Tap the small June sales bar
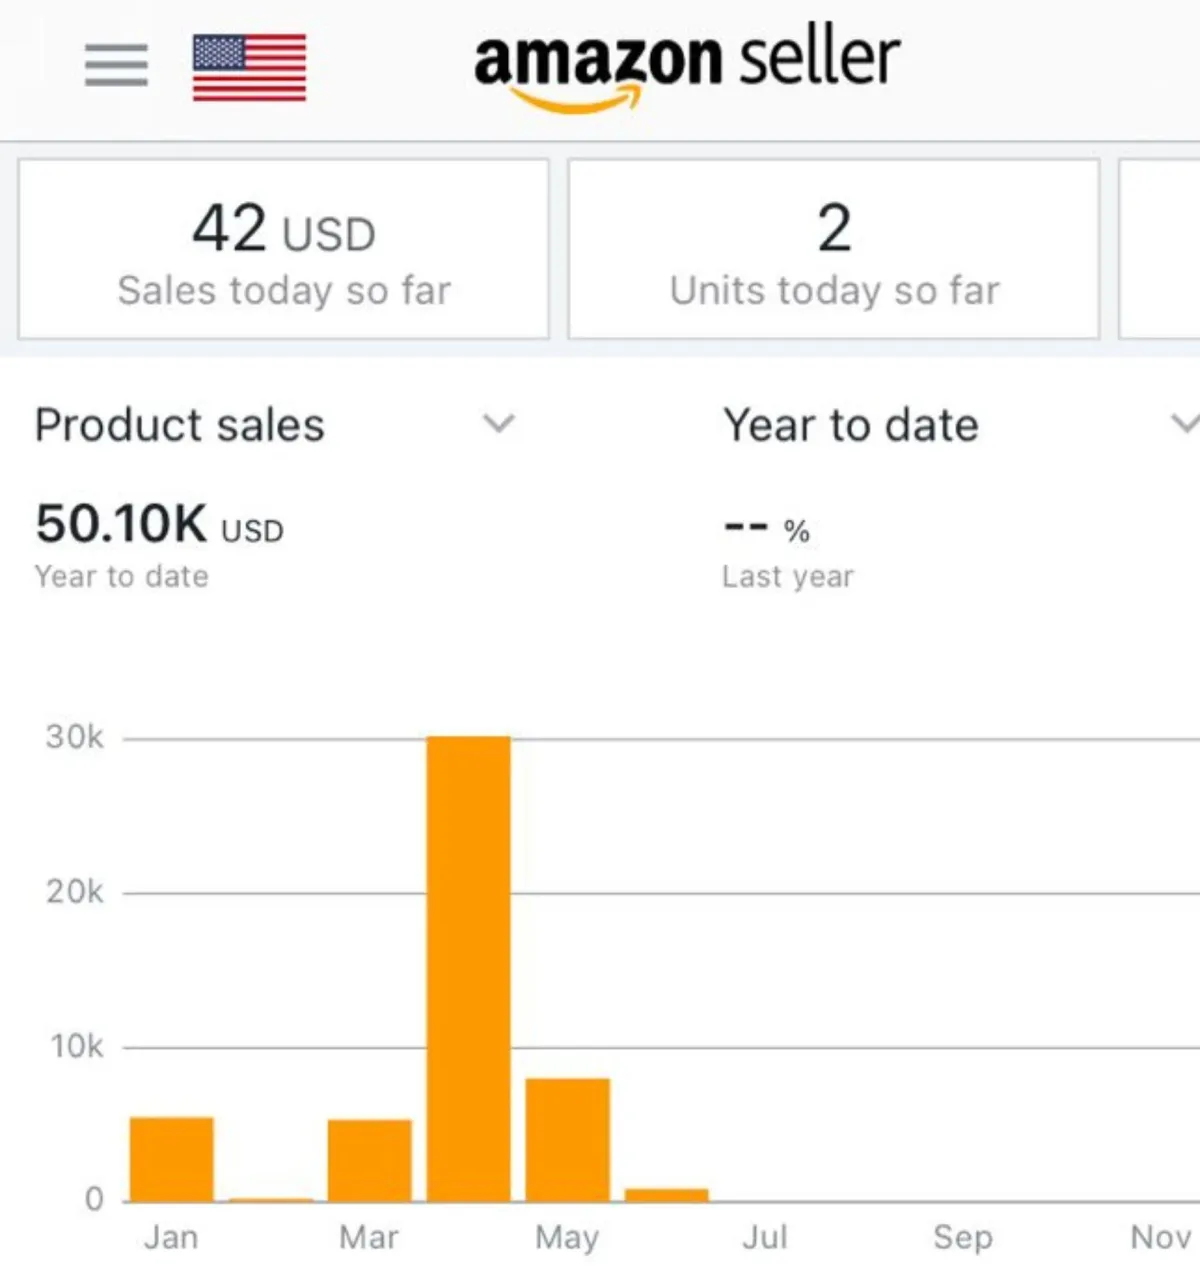 (666, 1194)
